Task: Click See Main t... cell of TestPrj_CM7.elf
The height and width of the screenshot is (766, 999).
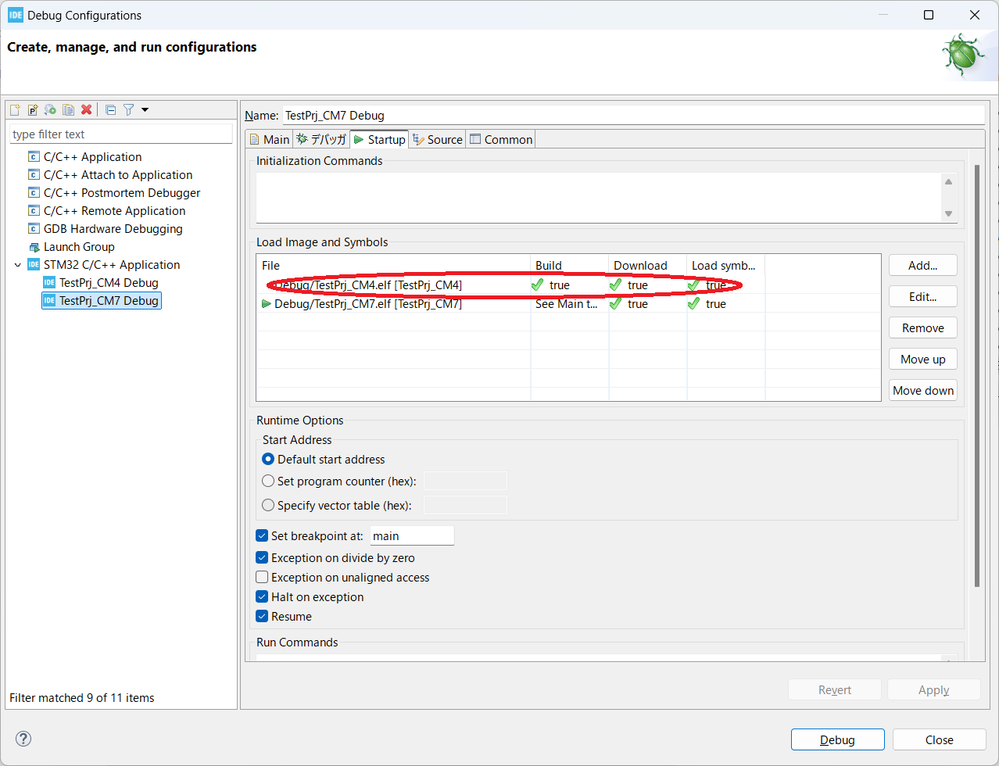Action: pyautogui.click(x=570, y=304)
